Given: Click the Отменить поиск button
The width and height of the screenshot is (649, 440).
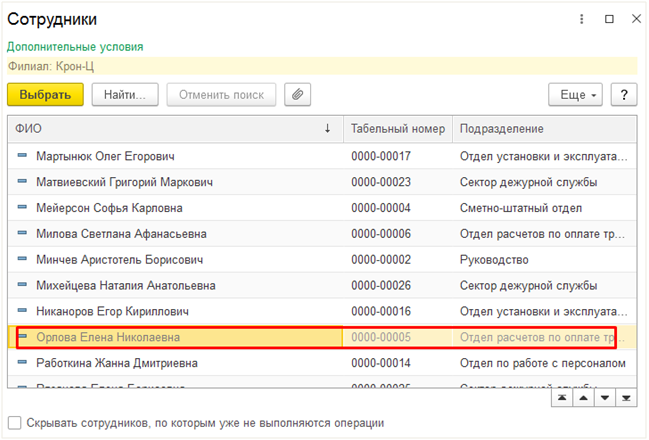Looking at the screenshot, I should tap(221, 95).
